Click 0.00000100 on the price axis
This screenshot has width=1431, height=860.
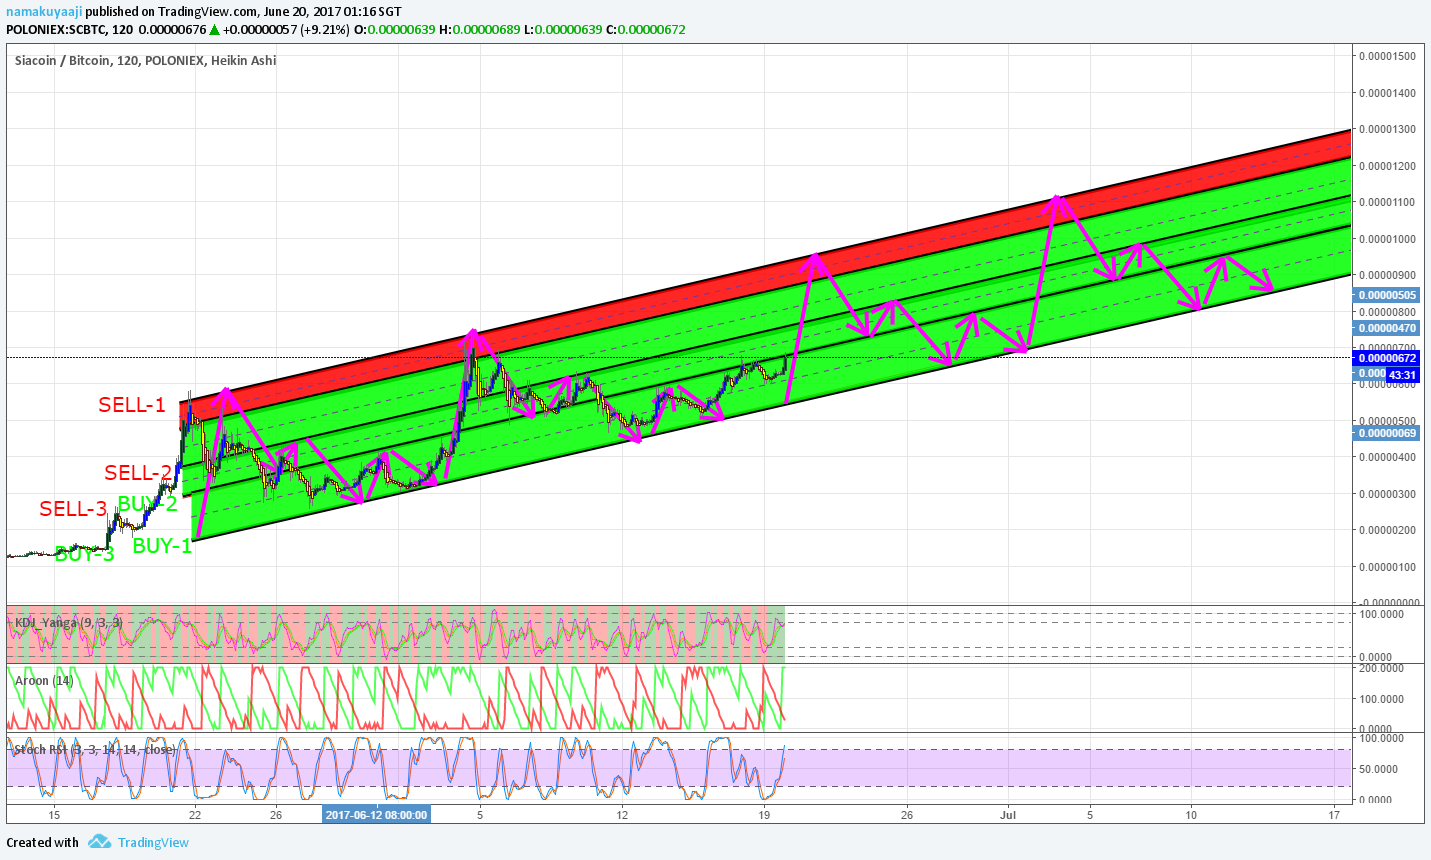pyautogui.click(x=1387, y=567)
